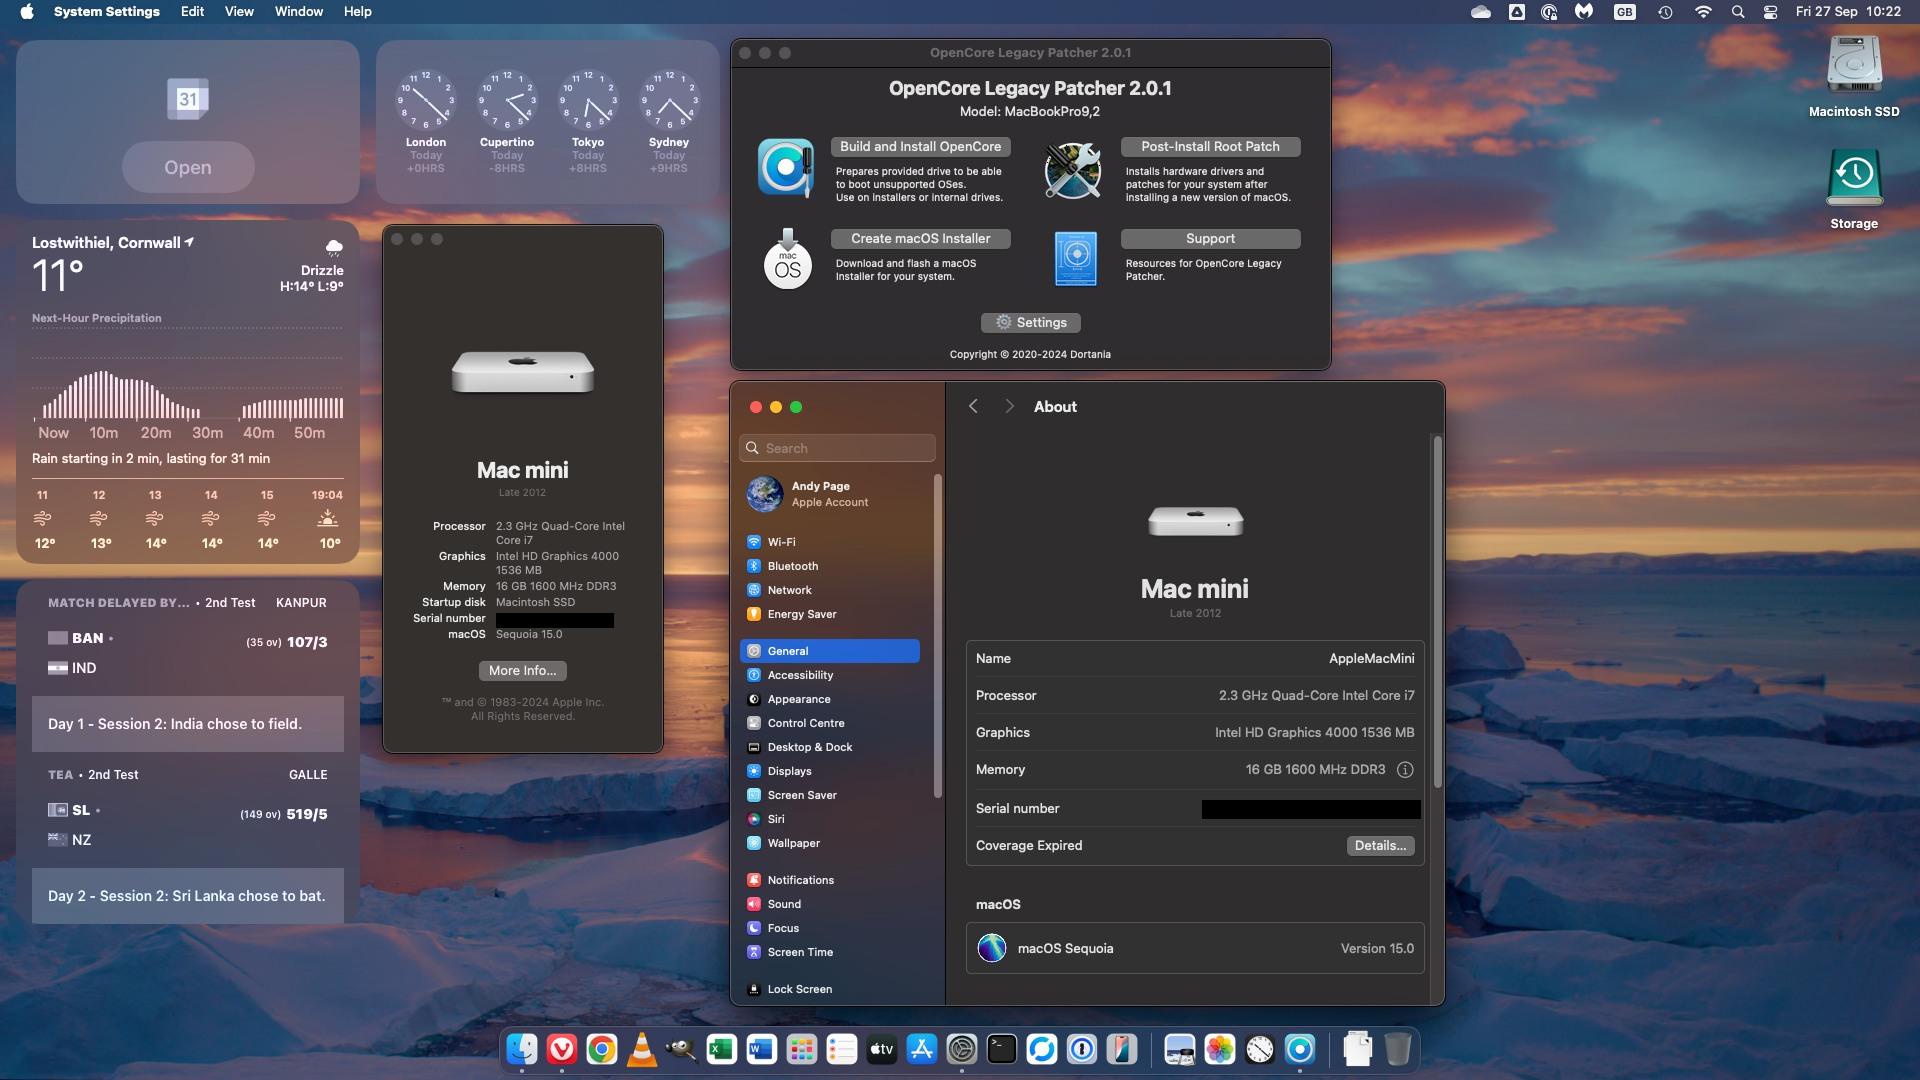Screen dimensions: 1920x1080
Task: Click Build and Install OpenCore button
Action: point(920,147)
